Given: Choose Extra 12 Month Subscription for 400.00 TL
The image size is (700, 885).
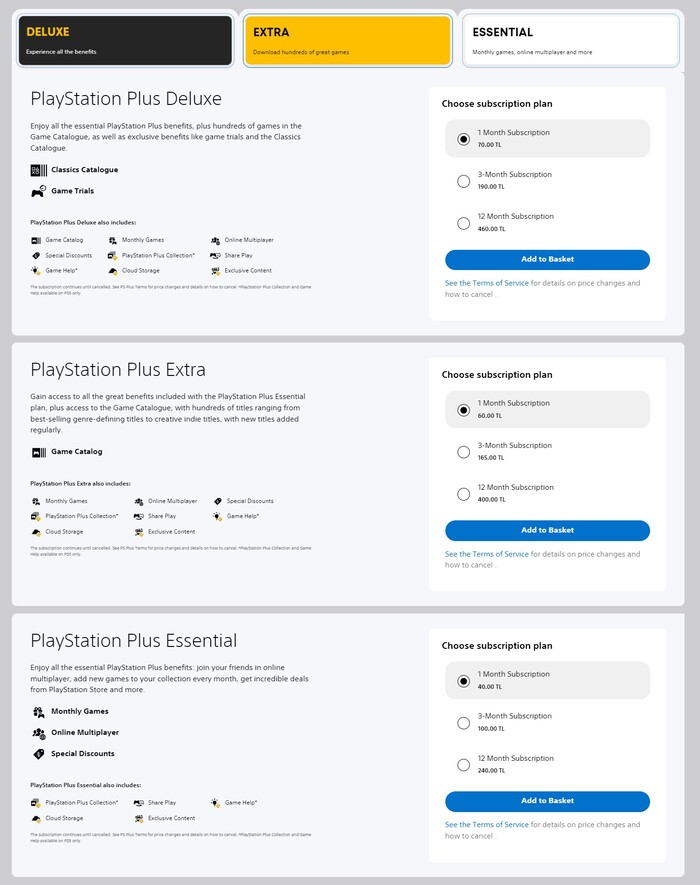Looking at the screenshot, I should [463, 494].
